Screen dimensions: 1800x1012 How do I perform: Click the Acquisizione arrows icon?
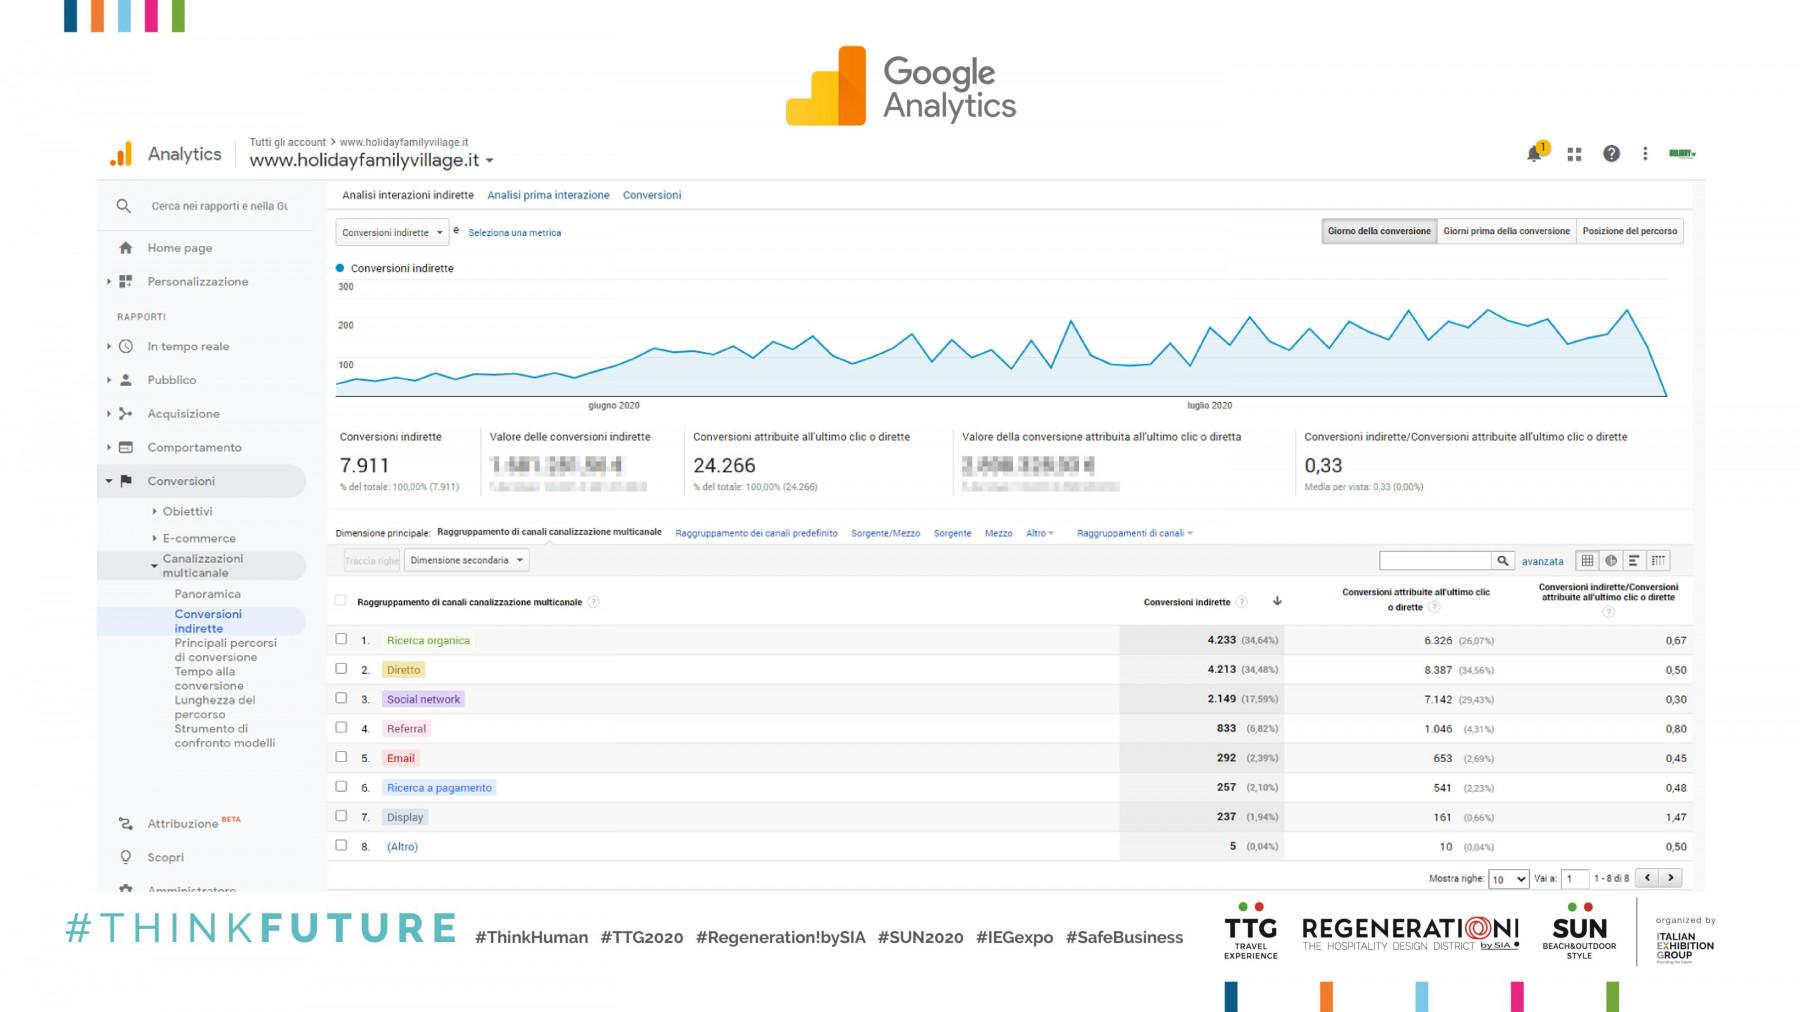pos(125,413)
